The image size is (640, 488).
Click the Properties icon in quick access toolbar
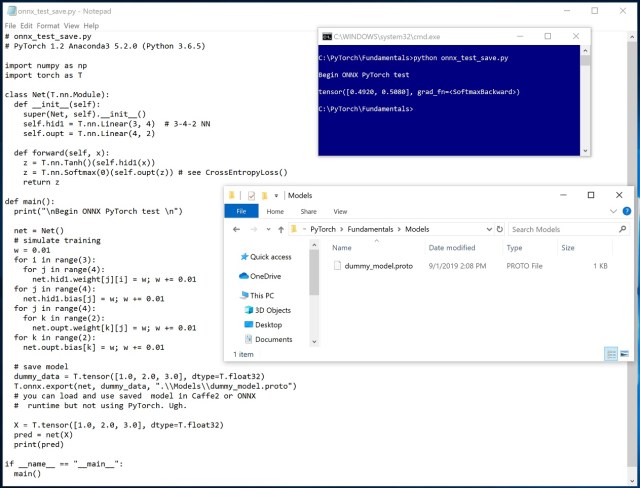pyautogui.click(x=251, y=195)
